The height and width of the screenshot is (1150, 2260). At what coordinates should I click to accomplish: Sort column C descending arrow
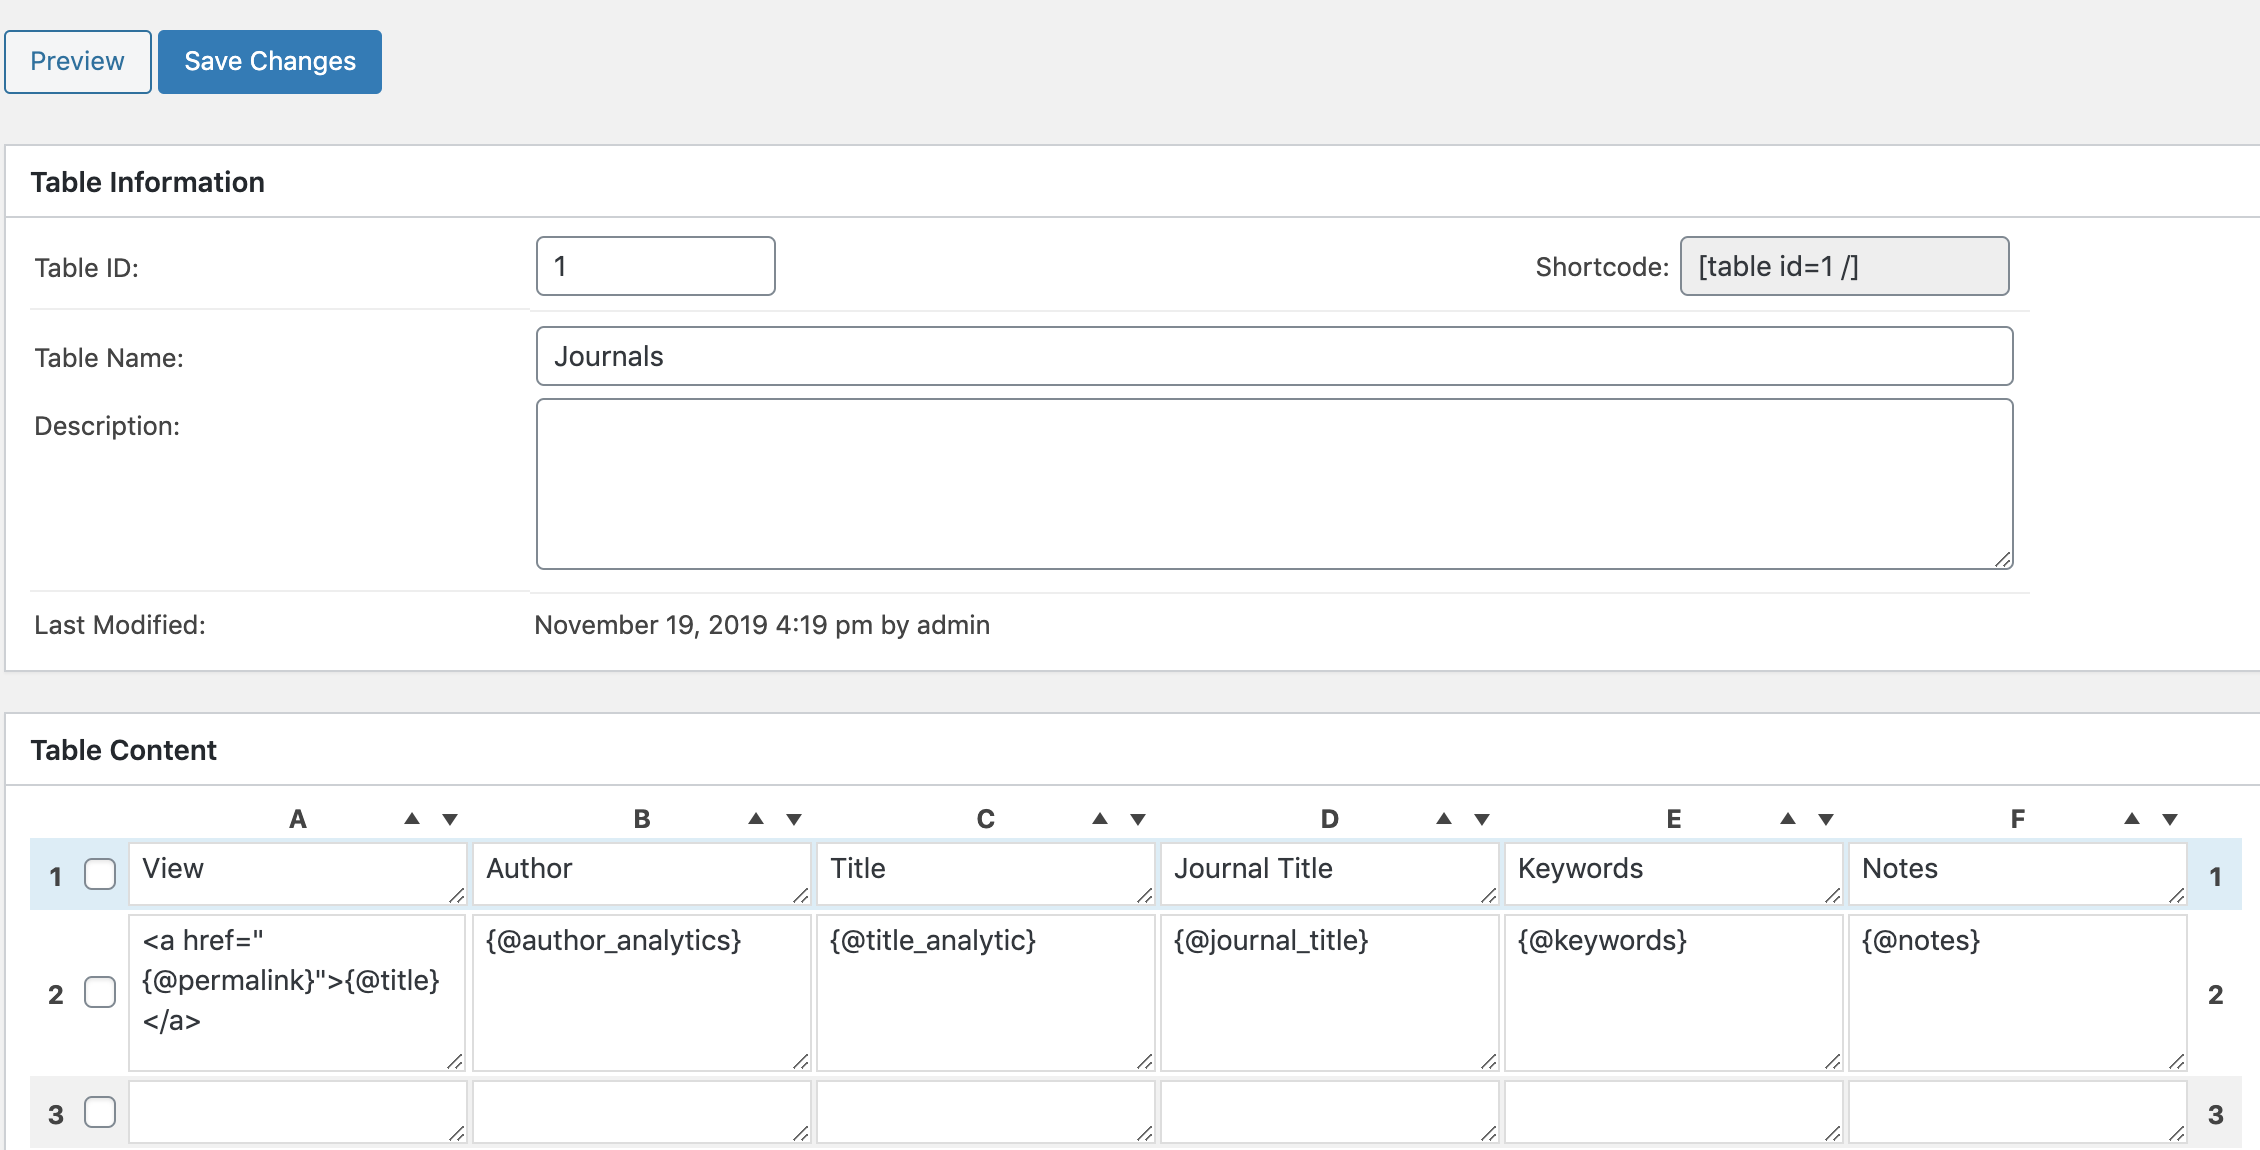[x=1138, y=819]
